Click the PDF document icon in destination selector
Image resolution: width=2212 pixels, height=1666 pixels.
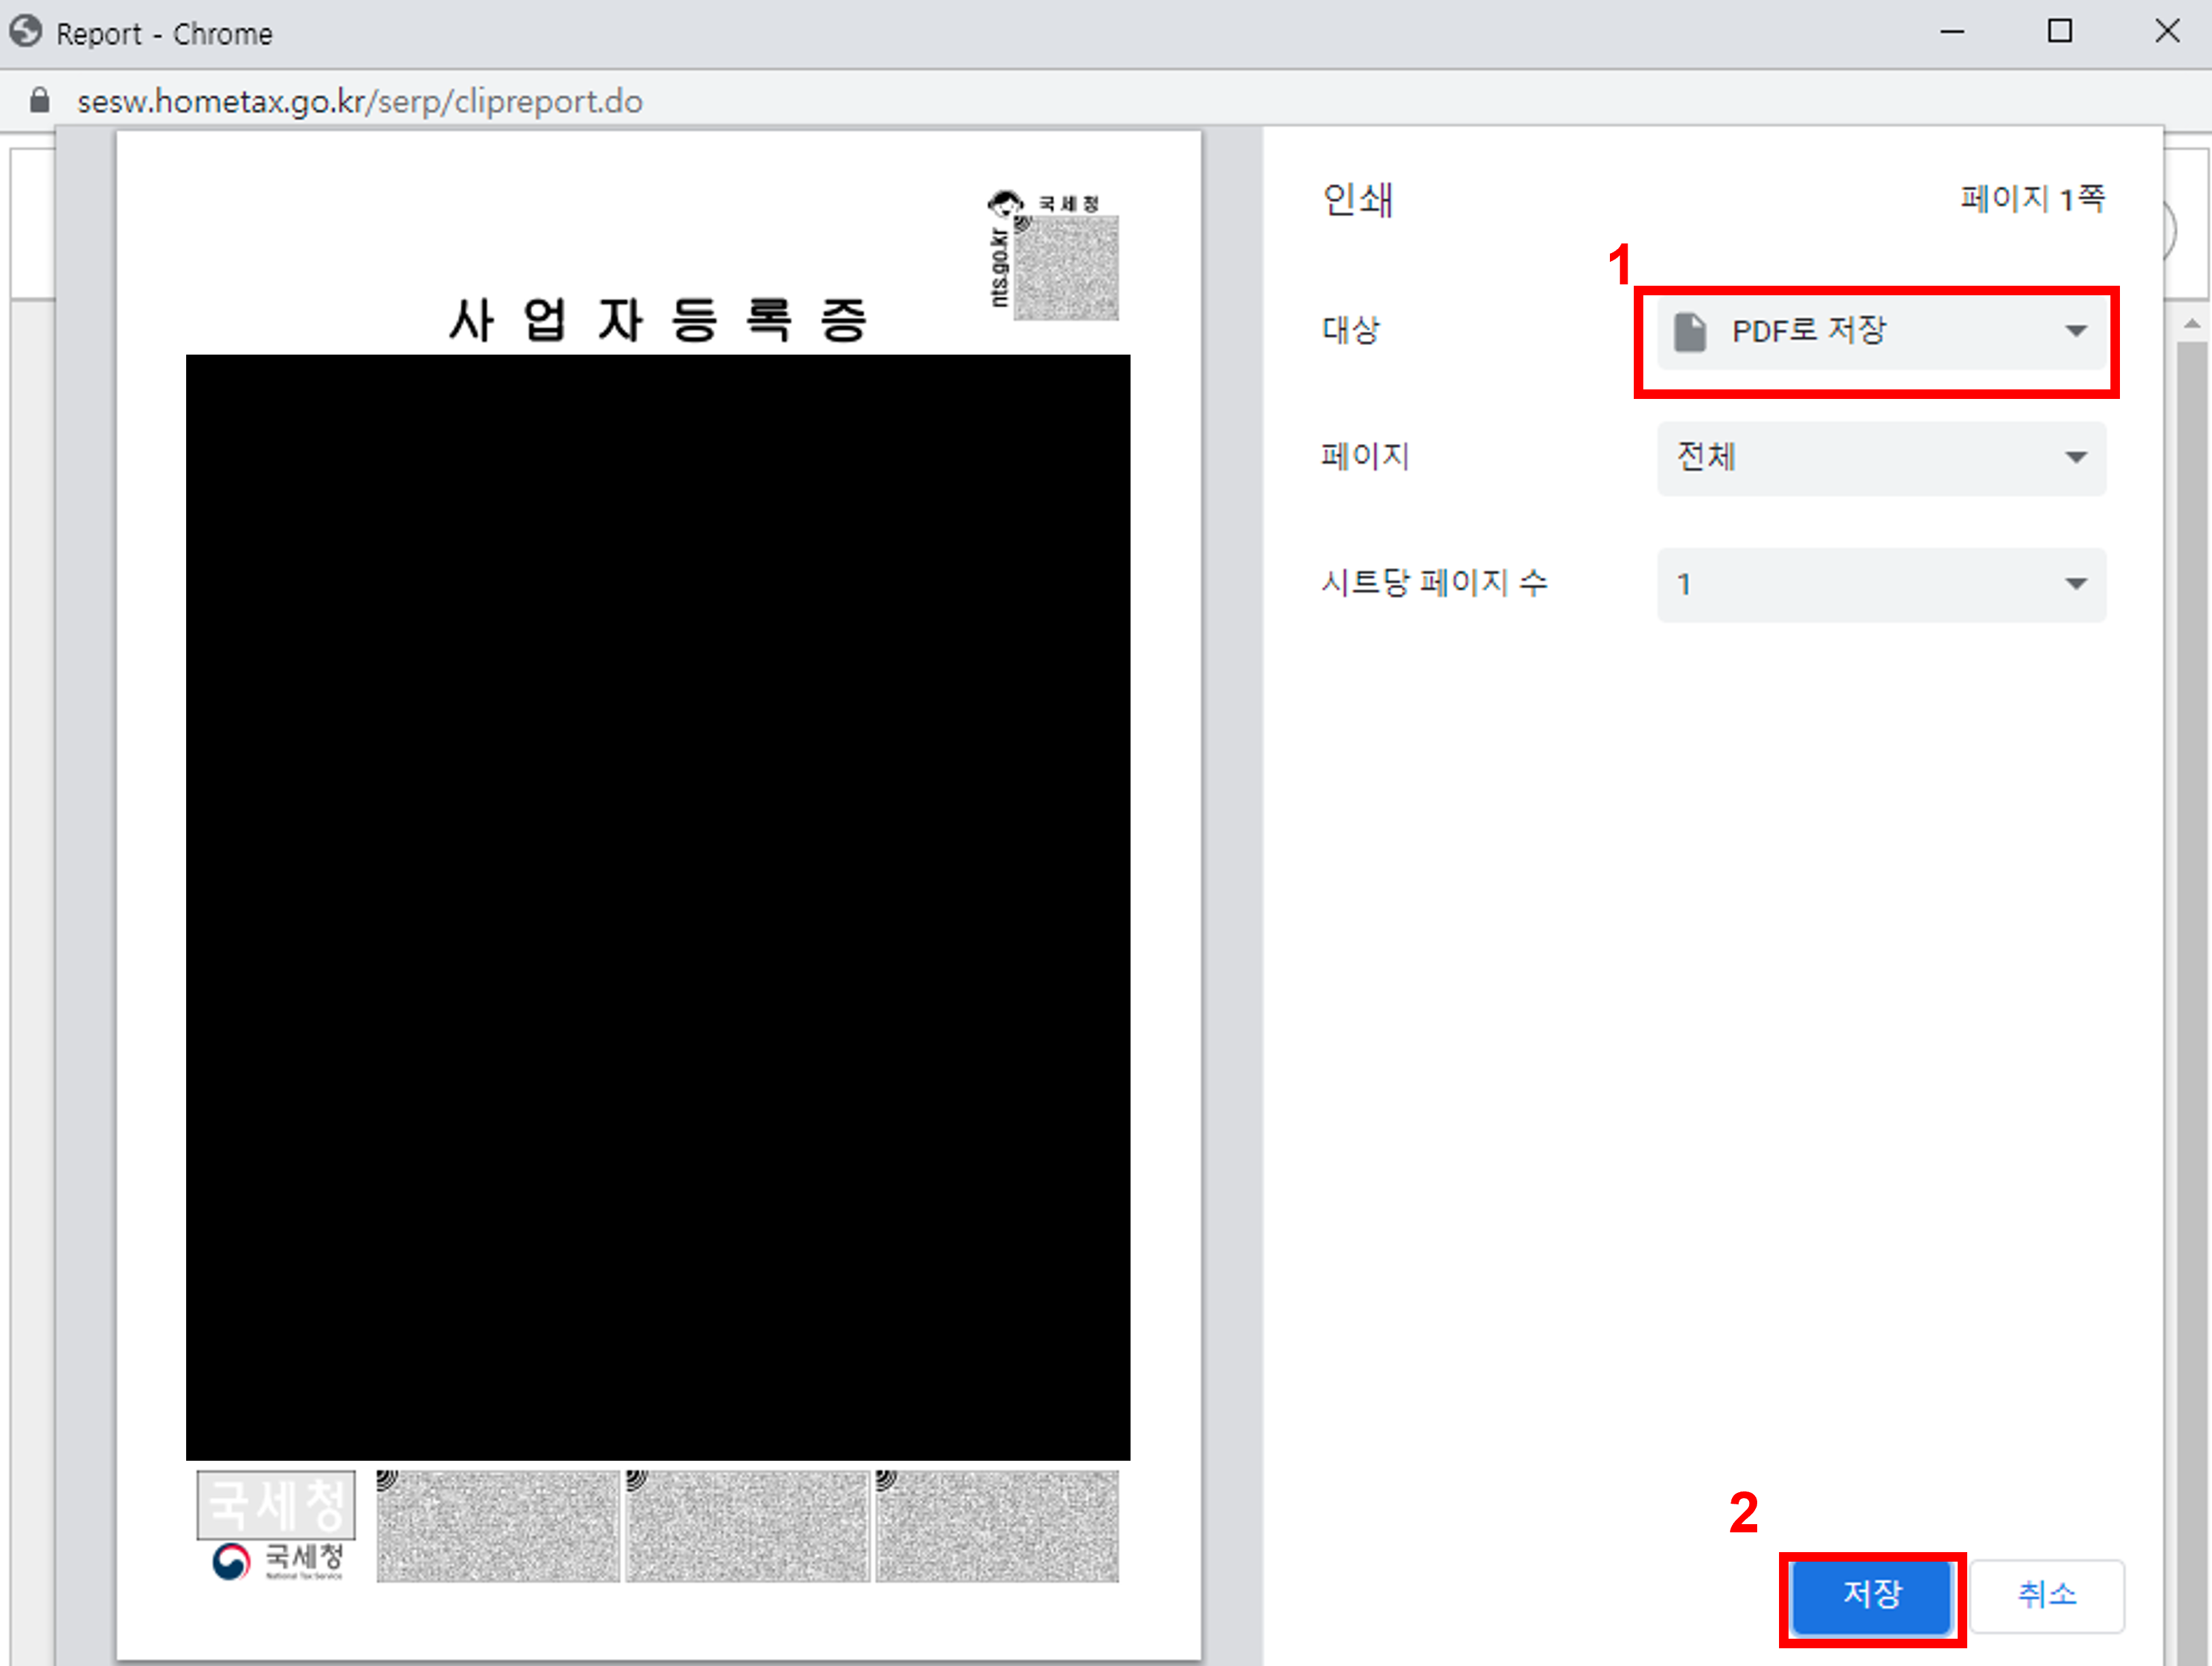[1690, 331]
